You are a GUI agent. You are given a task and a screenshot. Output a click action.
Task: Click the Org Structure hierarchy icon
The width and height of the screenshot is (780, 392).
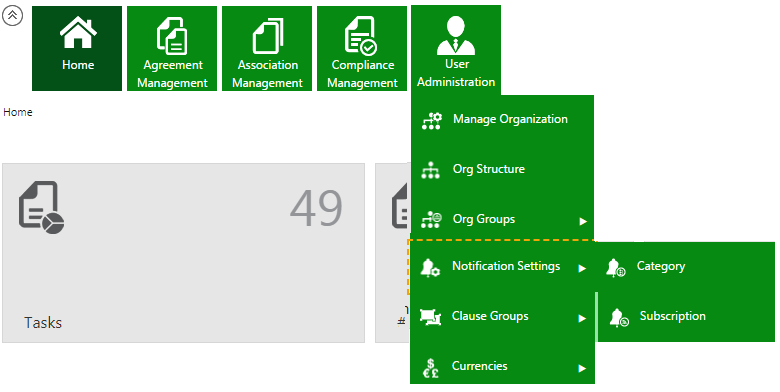(431, 170)
